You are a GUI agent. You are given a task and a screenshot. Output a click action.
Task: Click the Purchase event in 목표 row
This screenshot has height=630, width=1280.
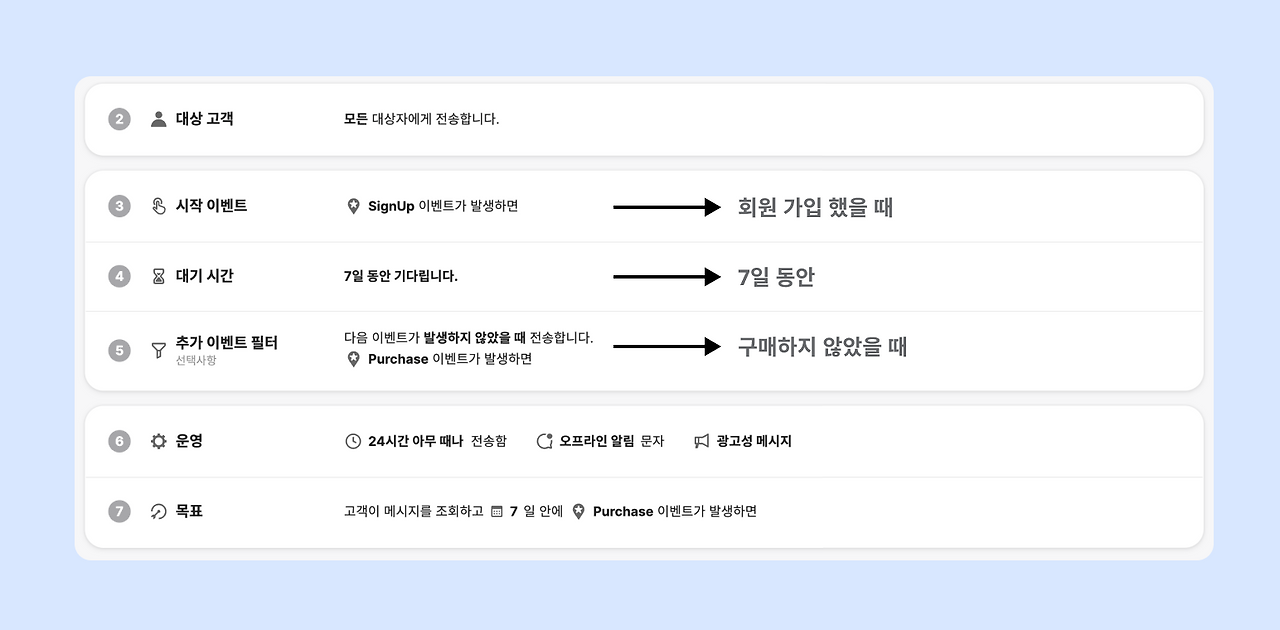tap(623, 511)
